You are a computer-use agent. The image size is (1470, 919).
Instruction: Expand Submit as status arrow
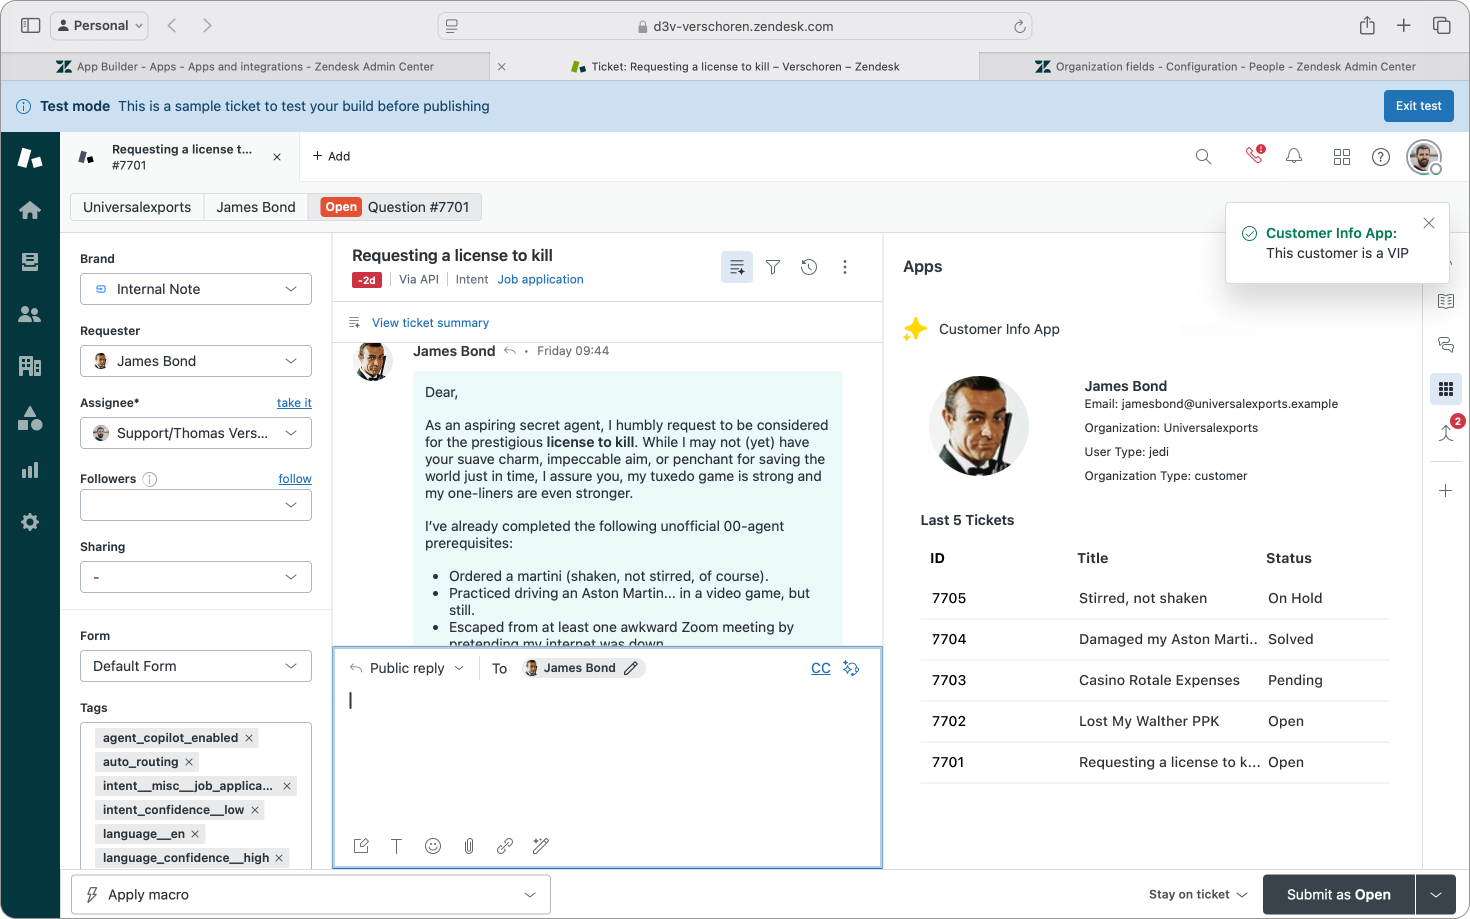(1436, 895)
